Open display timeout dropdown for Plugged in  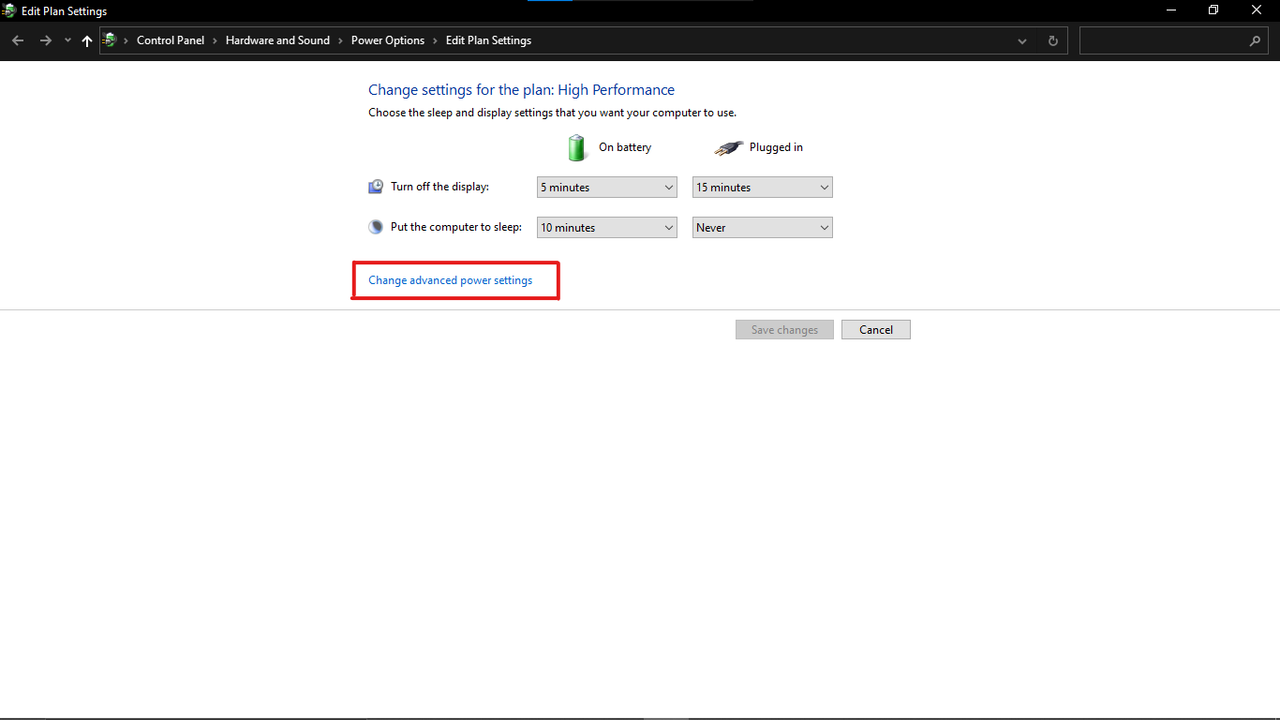pos(762,187)
